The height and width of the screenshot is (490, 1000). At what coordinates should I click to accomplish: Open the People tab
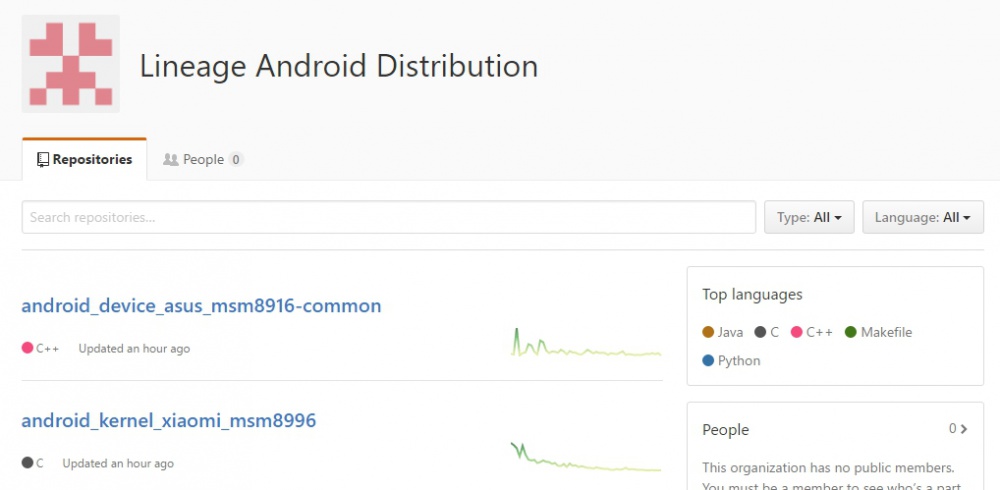(x=203, y=159)
